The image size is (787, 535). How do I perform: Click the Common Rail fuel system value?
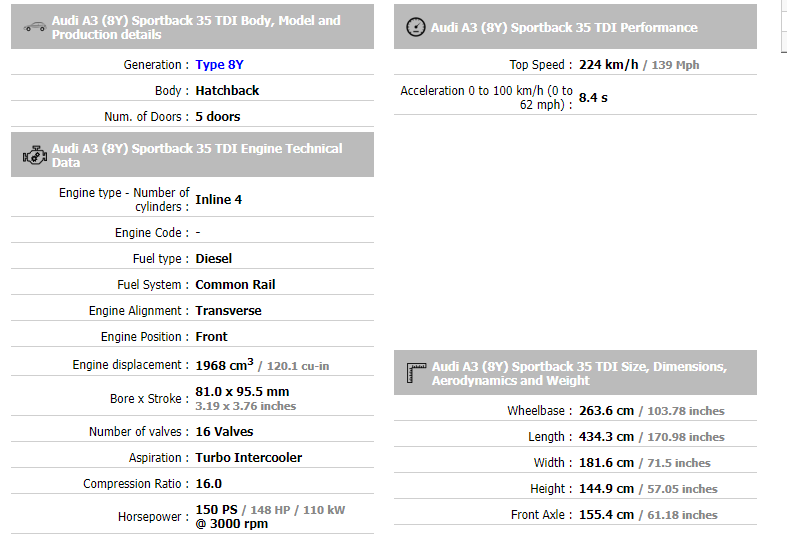tap(235, 285)
